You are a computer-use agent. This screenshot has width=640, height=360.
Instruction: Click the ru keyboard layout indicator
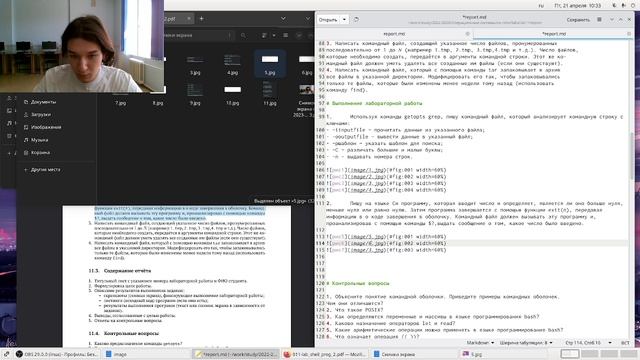pos(541,6)
